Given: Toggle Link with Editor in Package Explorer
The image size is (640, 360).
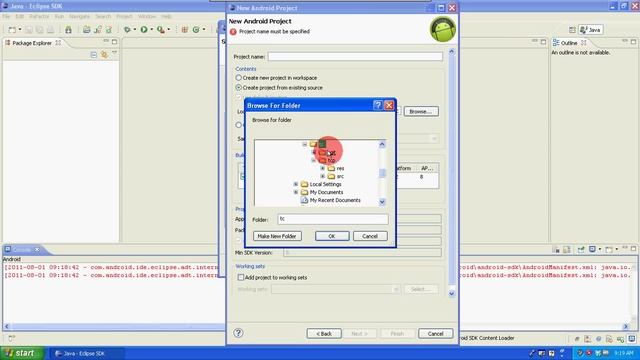Looking at the screenshot, I should click(x=104, y=55).
